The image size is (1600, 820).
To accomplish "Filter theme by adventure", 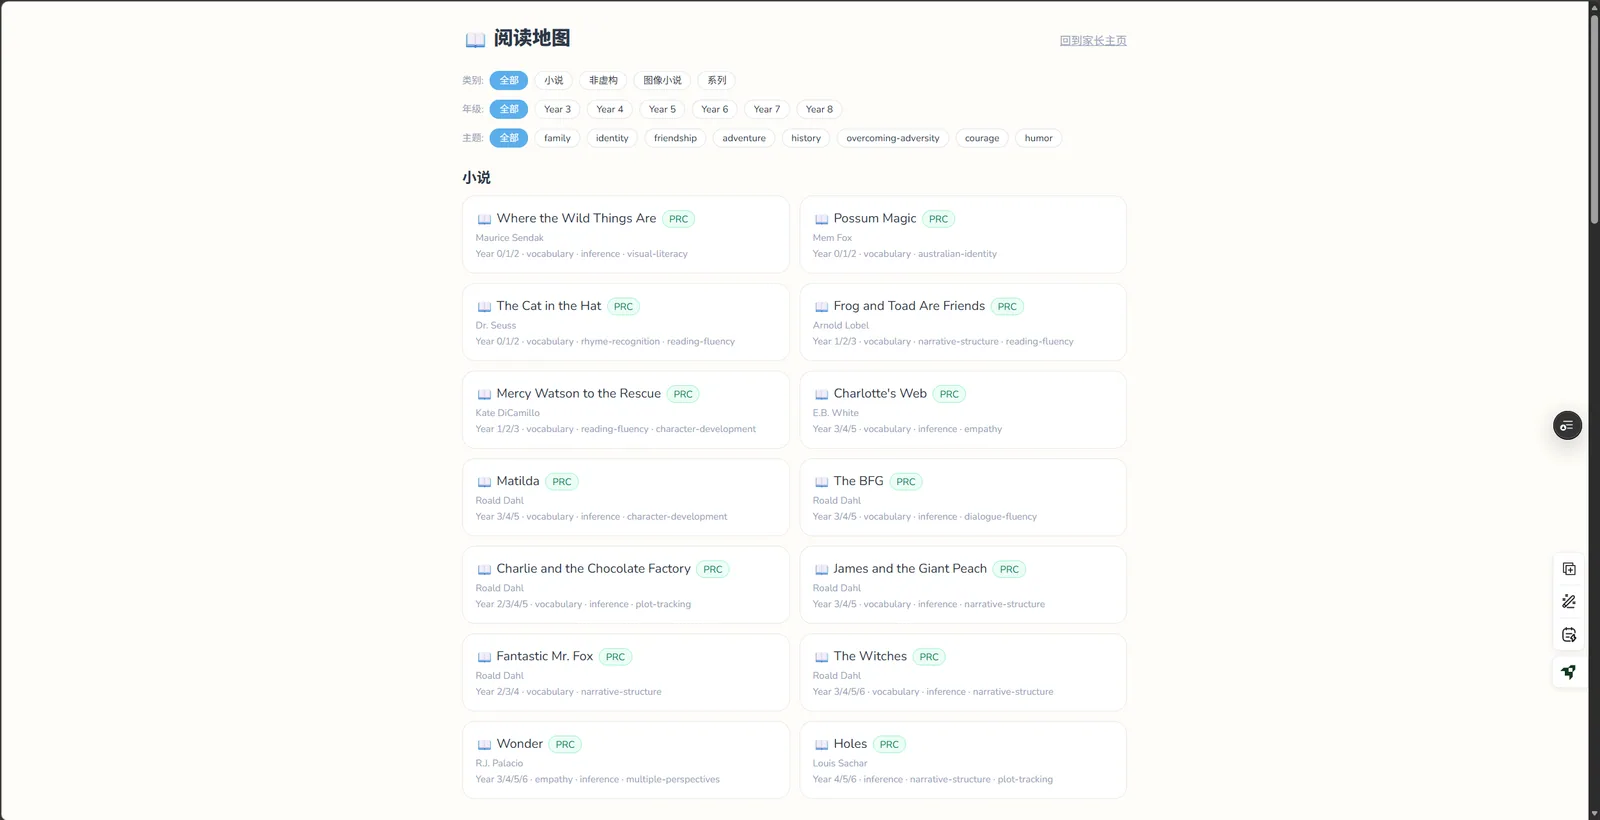I will tap(744, 138).
